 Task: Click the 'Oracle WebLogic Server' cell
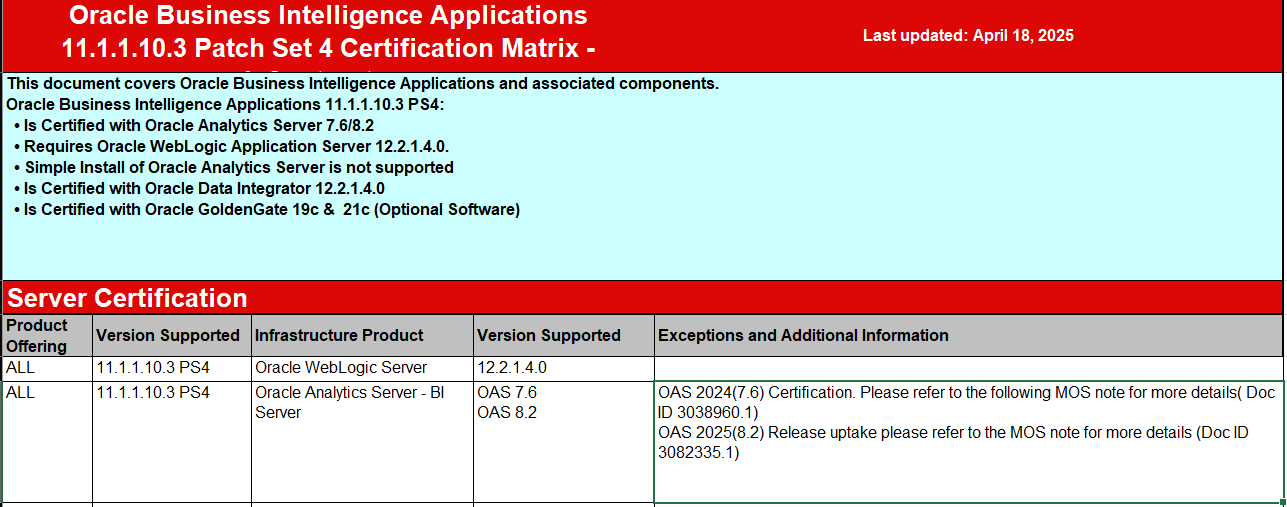[x=362, y=368]
